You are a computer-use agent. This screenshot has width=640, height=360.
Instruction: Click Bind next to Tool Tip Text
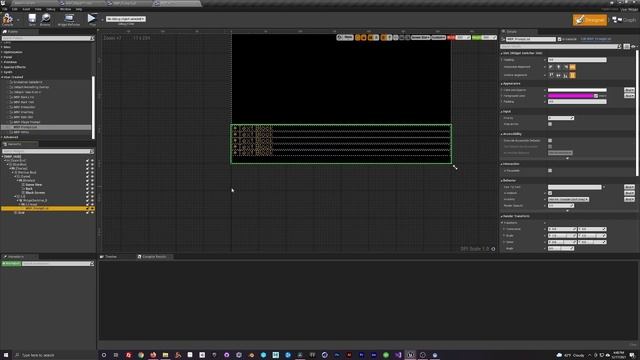coord(629,187)
